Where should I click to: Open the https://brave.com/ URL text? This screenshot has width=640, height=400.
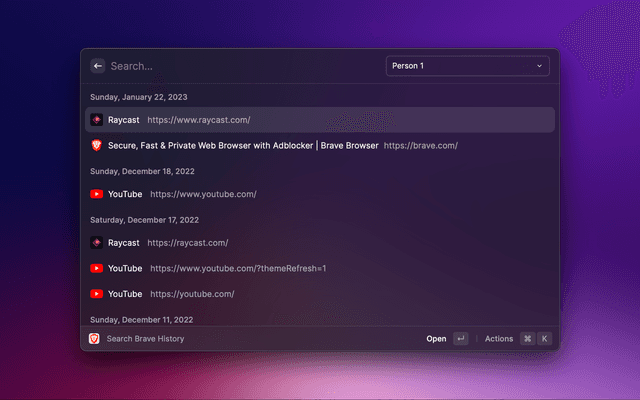(x=420, y=145)
